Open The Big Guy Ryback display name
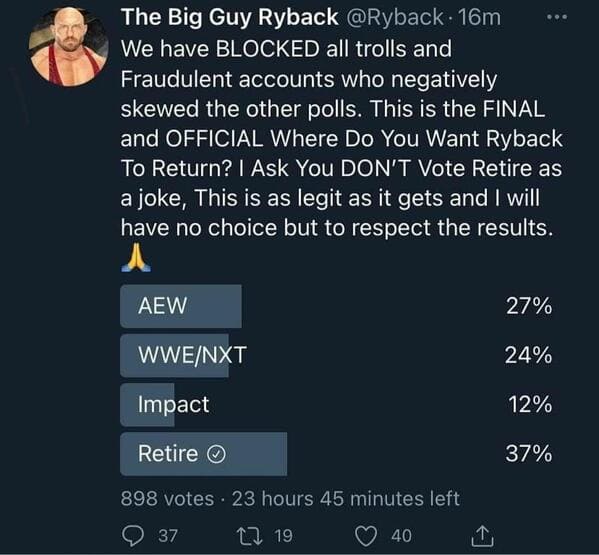599x555 pixels. tap(230, 17)
